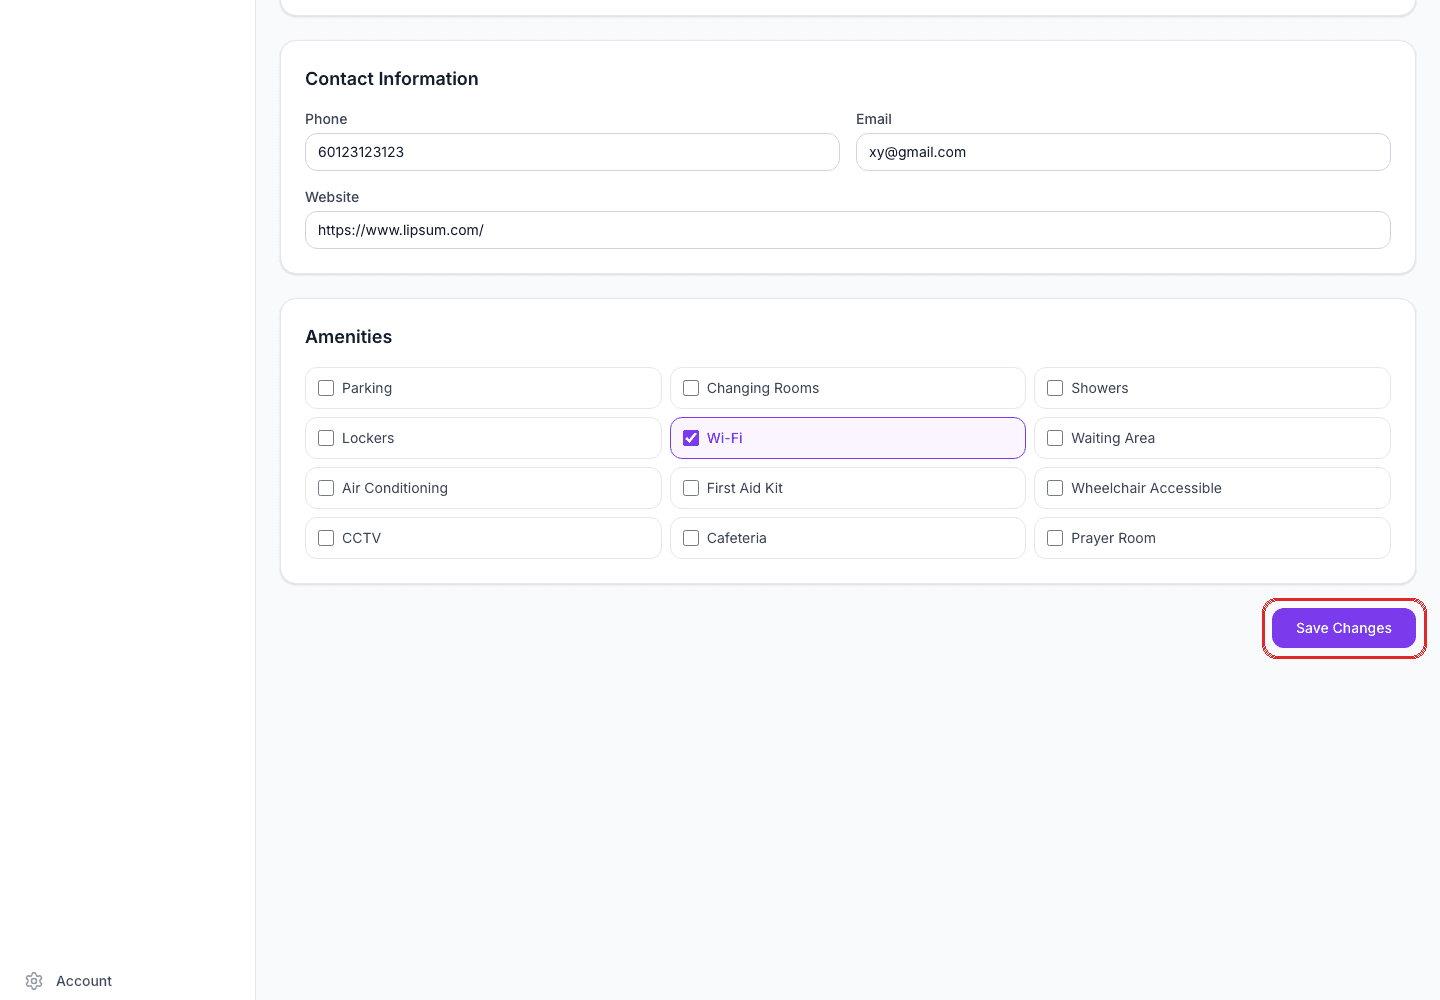This screenshot has width=1440, height=1000.
Task: Tick the CCTV amenity checkbox
Action: (x=326, y=538)
